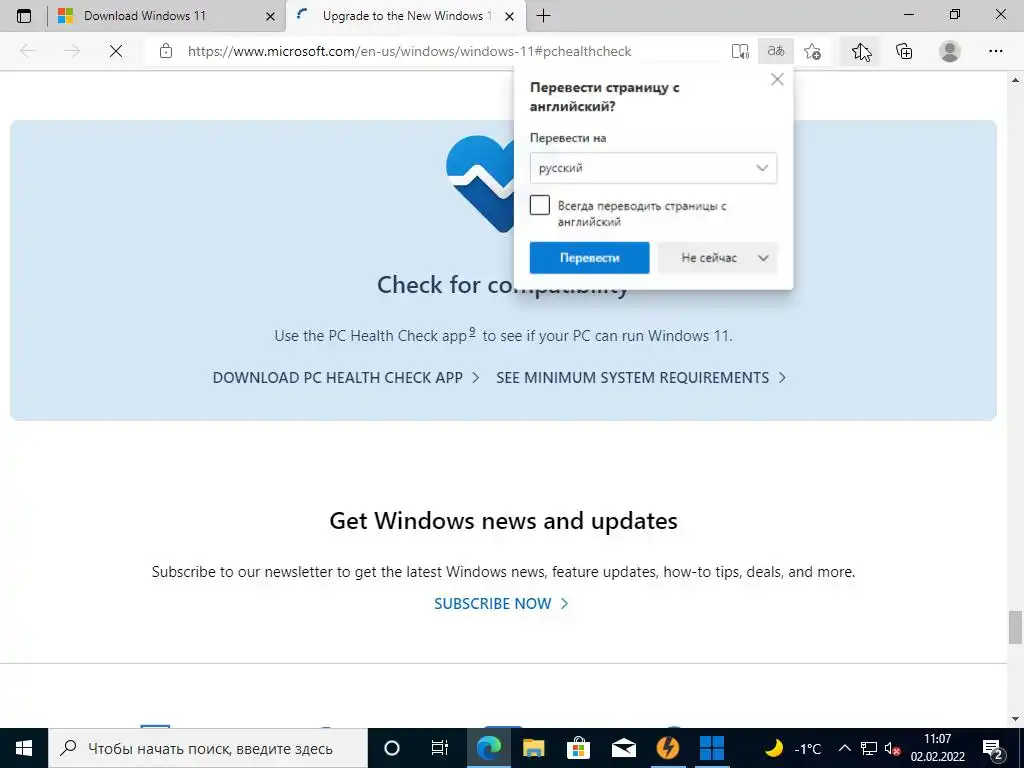Open the Collections icon

pyautogui.click(x=904, y=51)
